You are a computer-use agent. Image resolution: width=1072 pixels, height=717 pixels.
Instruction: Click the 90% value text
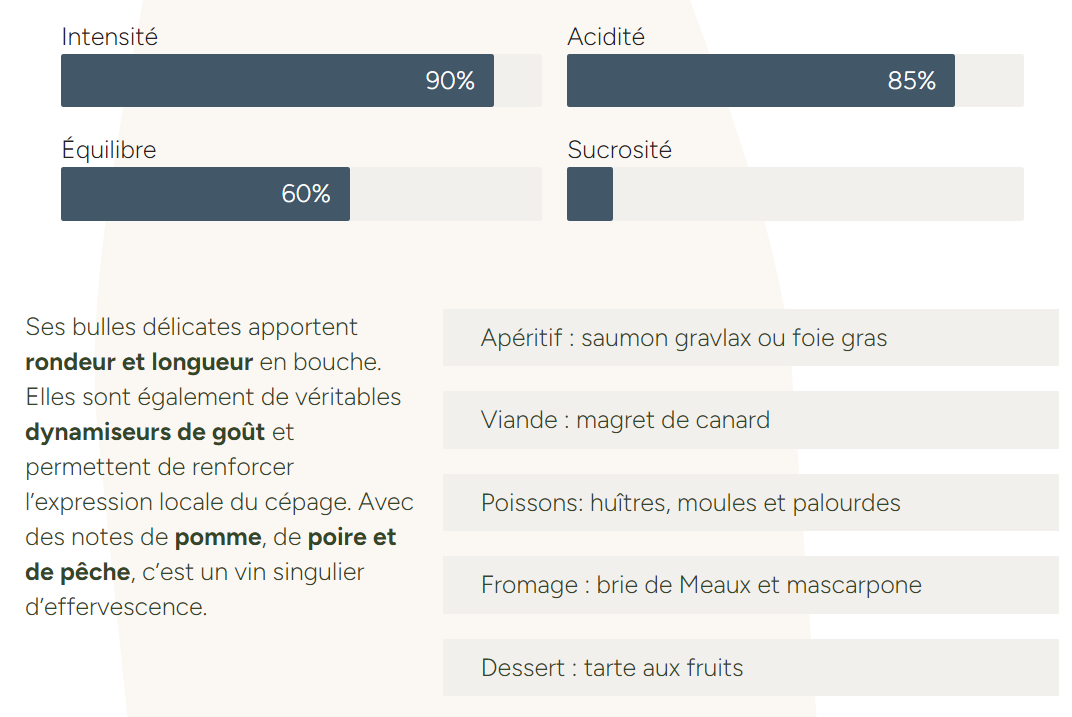click(450, 81)
